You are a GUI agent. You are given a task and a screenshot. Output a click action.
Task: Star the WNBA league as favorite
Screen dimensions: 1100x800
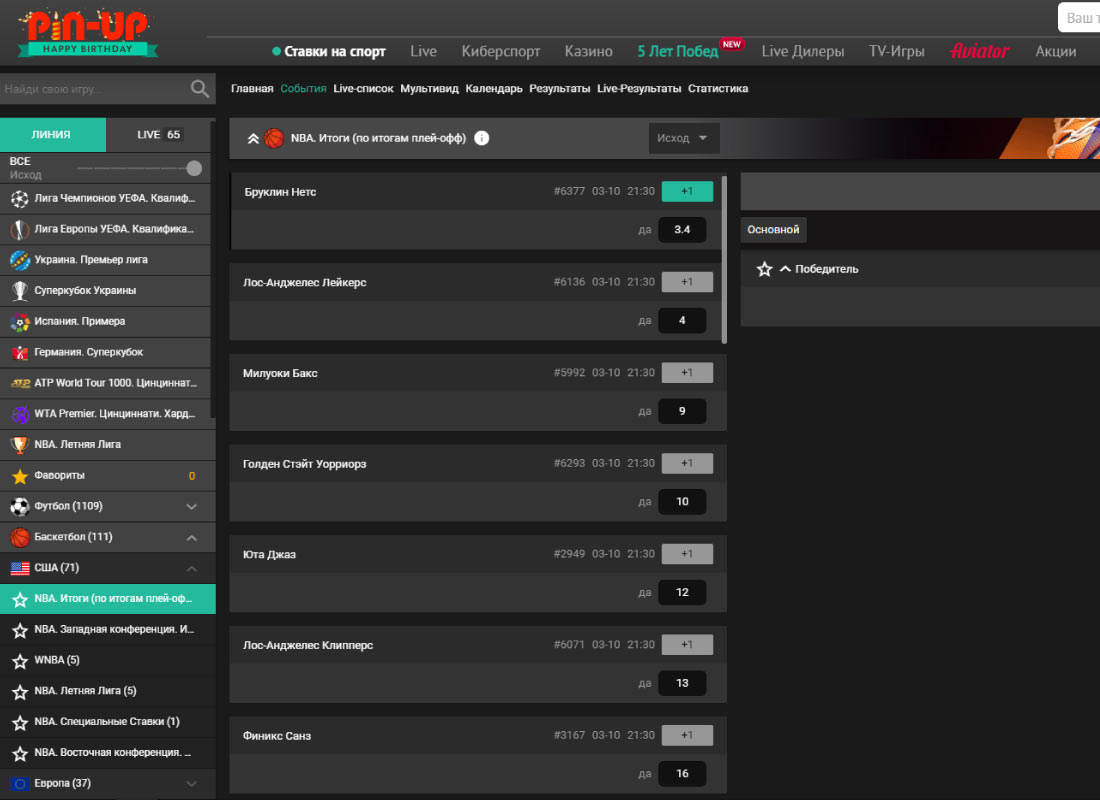pyautogui.click(x=19, y=660)
